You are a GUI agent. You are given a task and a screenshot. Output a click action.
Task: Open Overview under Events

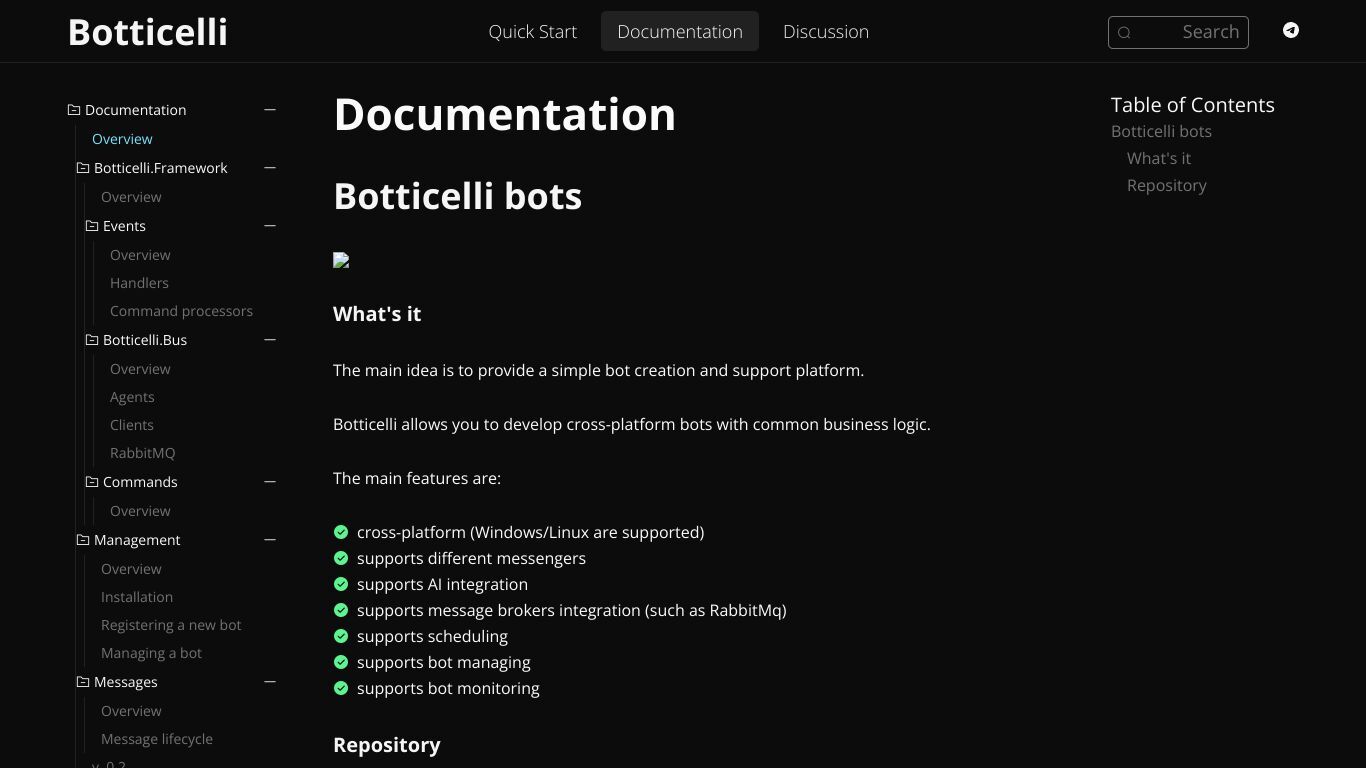tap(140, 255)
